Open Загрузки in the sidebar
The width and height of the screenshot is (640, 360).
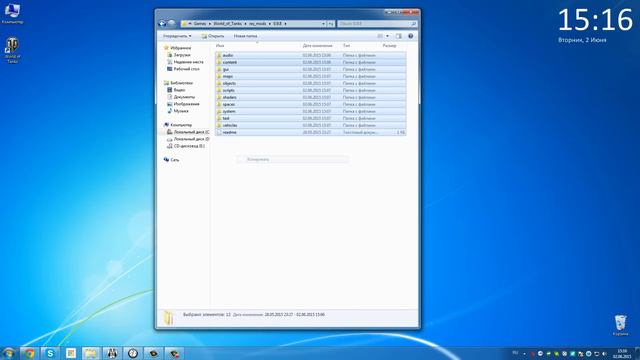(179, 55)
